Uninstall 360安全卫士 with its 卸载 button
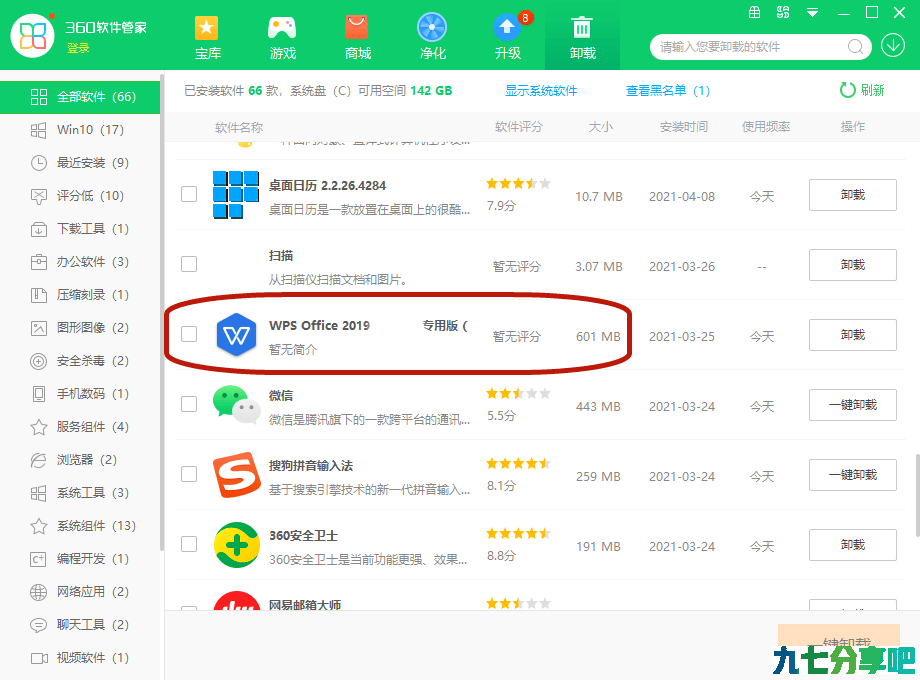The height and width of the screenshot is (680, 920). (853, 545)
